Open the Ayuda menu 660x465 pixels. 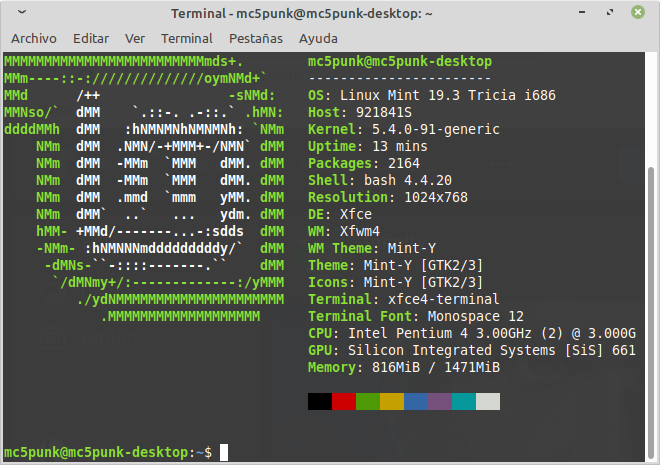[318, 39]
